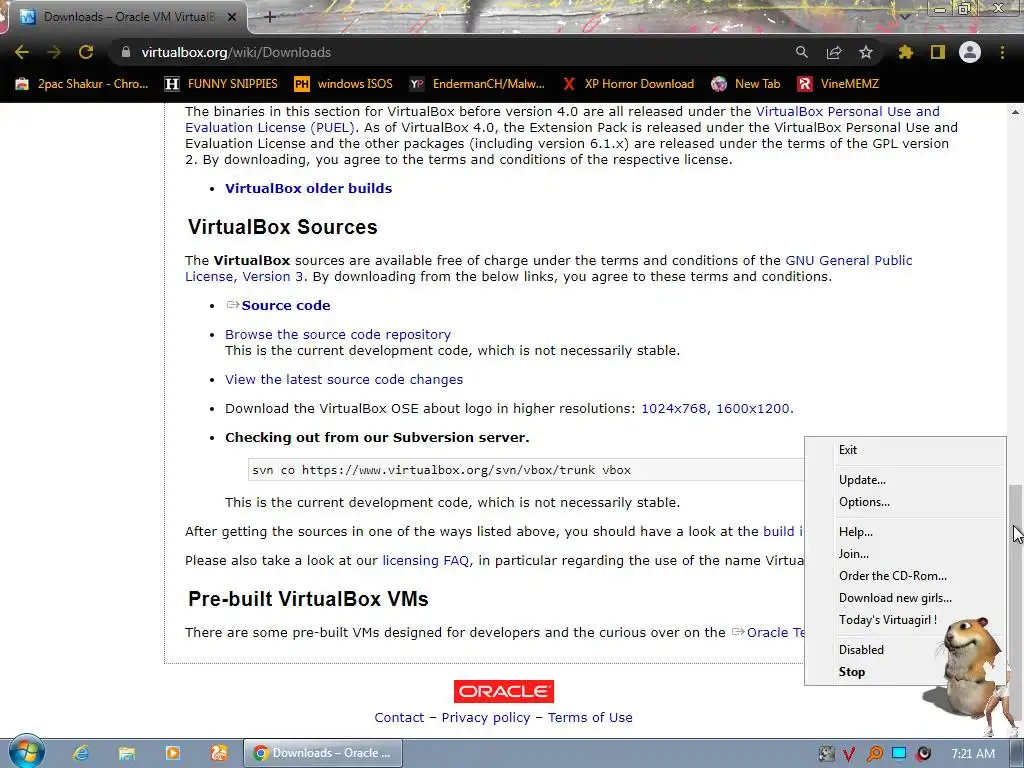The height and width of the screenshot is (768, 1024).
Task: Choose Exit from the context menu
Action: pos(905,450)
